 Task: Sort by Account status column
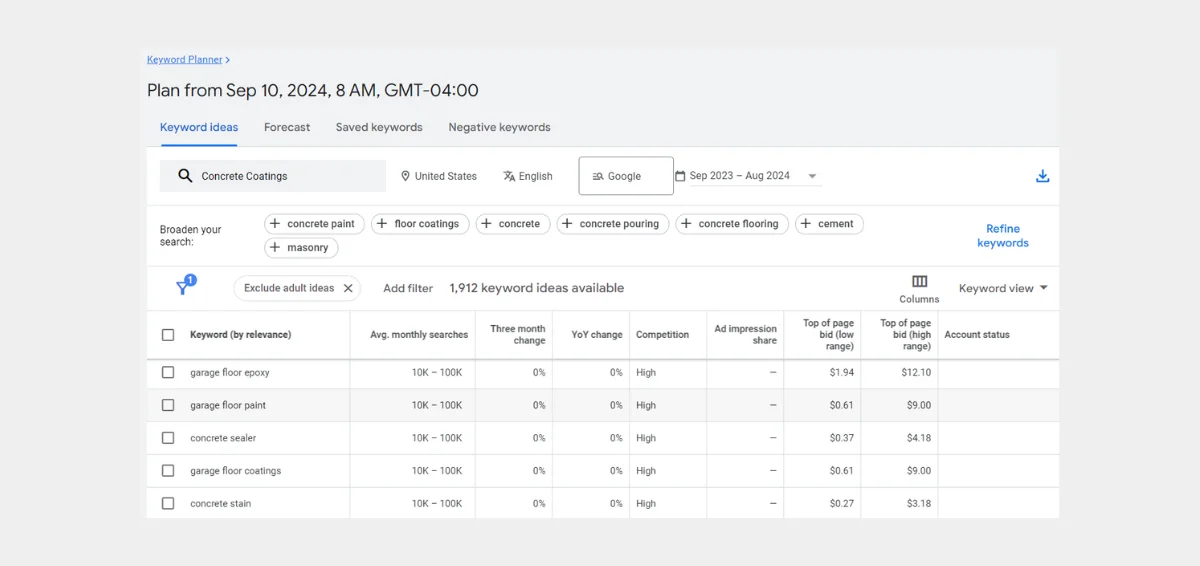pyautogui.click(x=977, y=335)
